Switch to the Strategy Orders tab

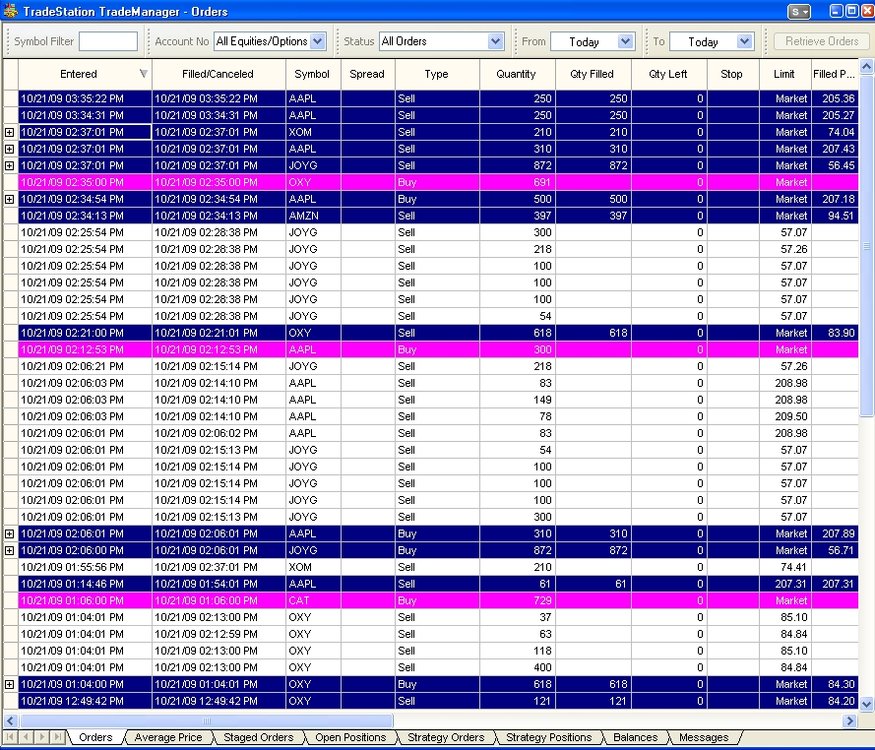[446, 737]
